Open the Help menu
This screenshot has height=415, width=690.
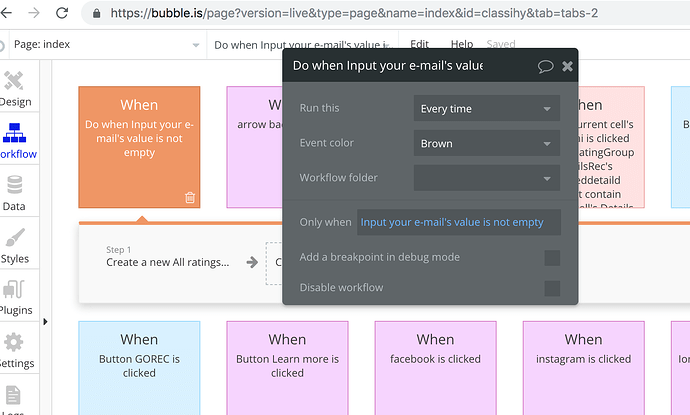click(x=462, y=44)
